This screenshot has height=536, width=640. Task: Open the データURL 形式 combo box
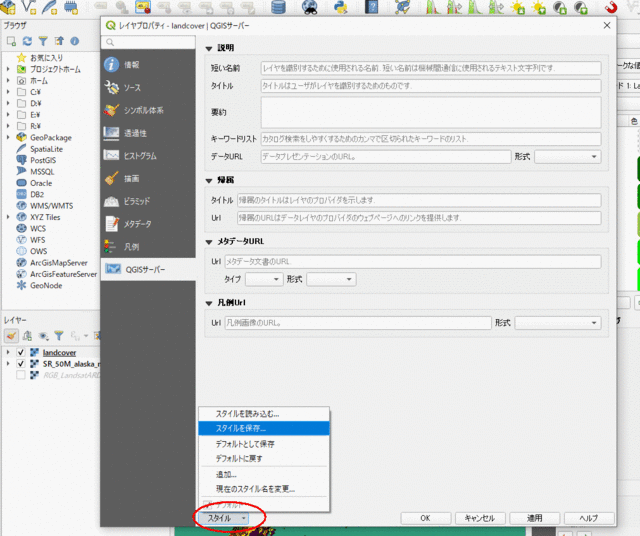[x=568, y=157]
